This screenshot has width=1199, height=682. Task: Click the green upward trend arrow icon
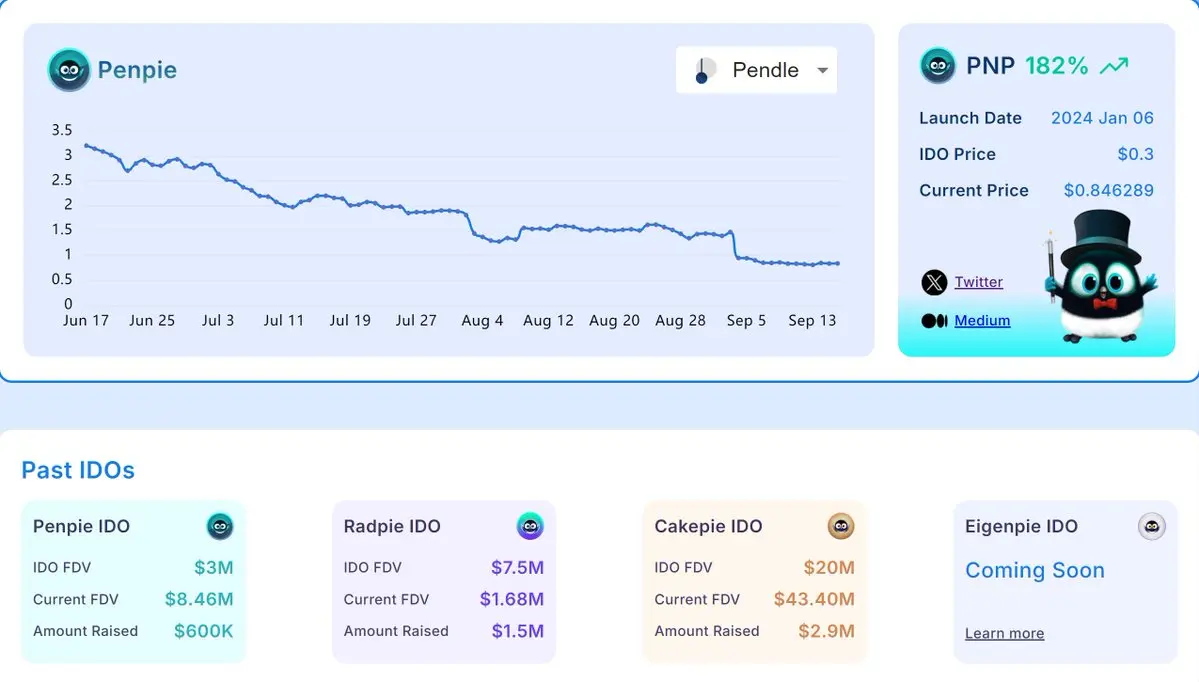point(1114,66)
